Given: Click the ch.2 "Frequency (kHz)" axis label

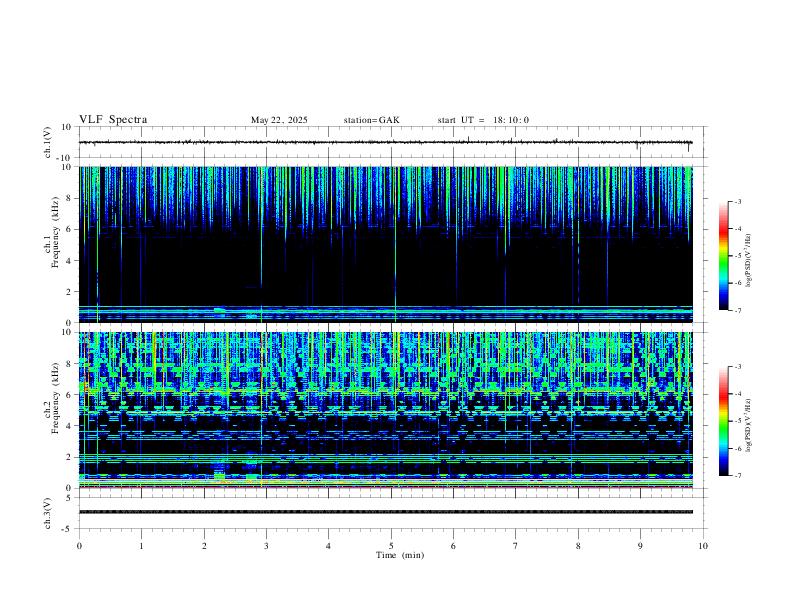Looking at the screenshot, I should coord(55,398).
